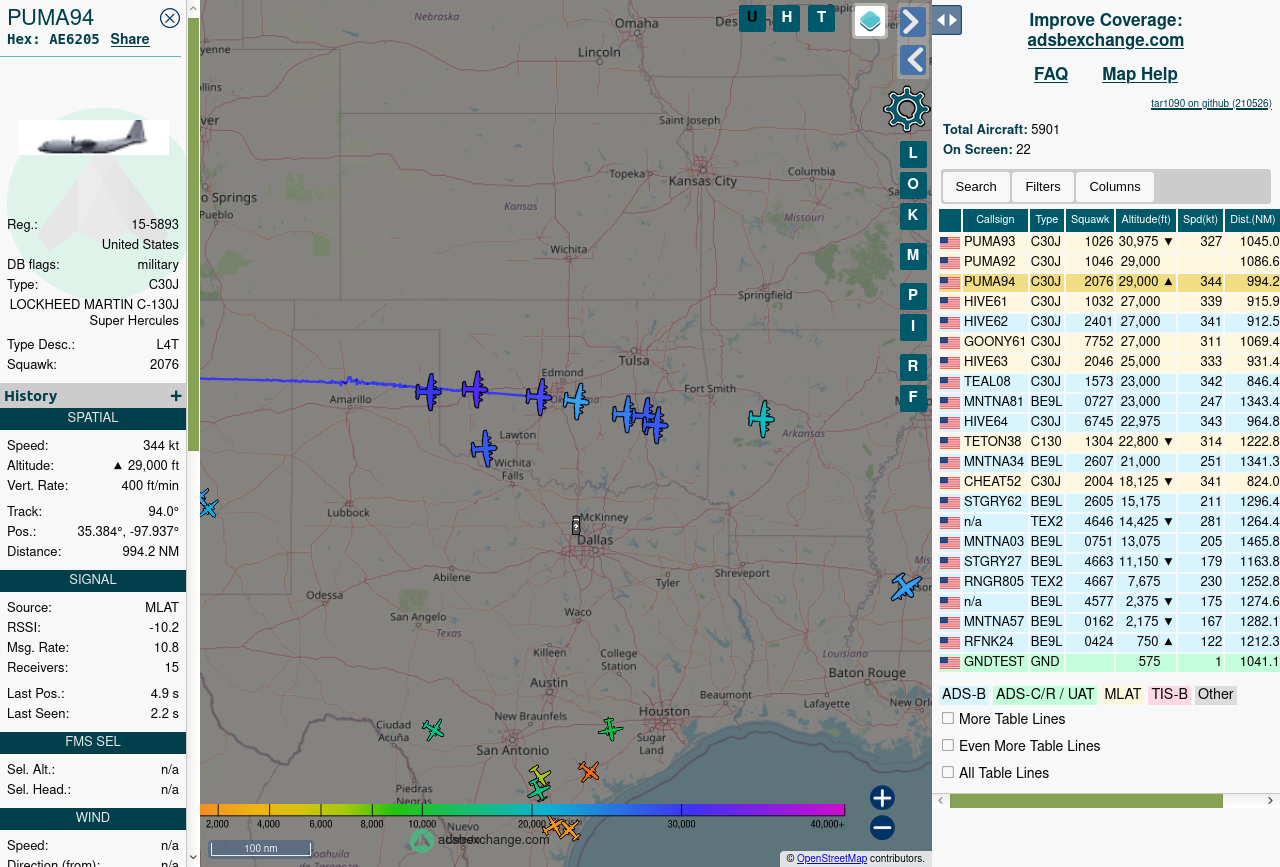Select the GOONY61 aircraft row
This screenshot has height=867, width=1280.
click(x=1109, y=342)
